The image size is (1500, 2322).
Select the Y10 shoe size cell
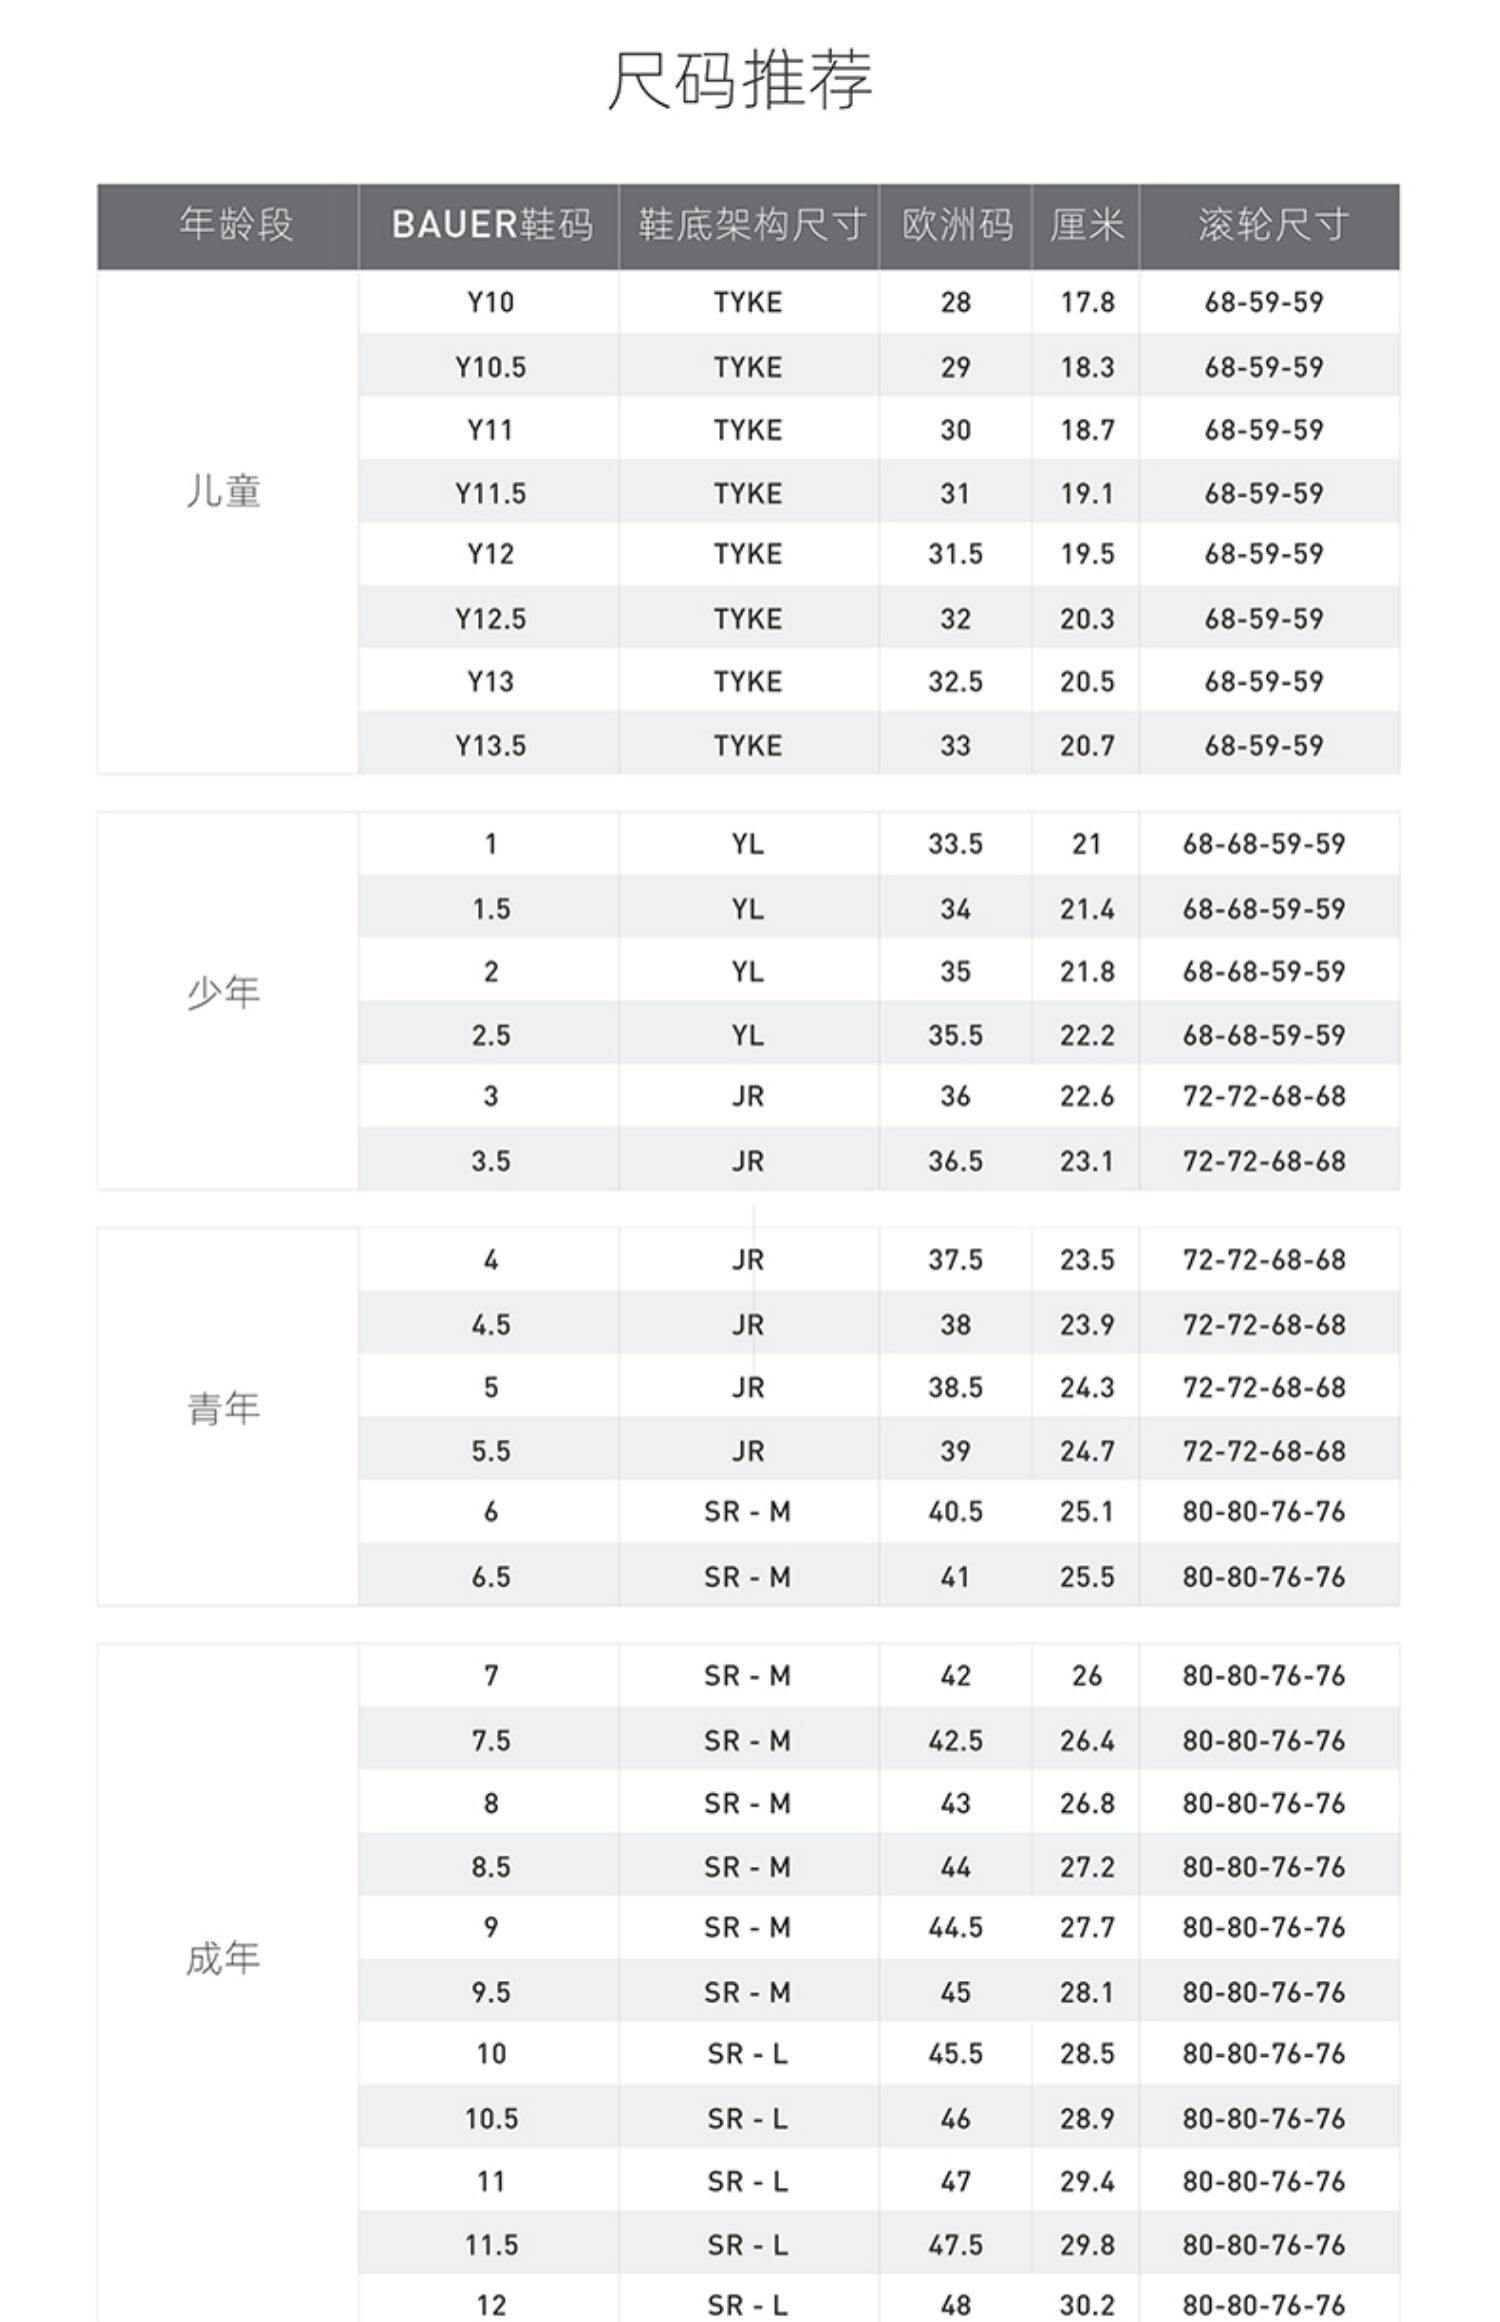[490, 302]
